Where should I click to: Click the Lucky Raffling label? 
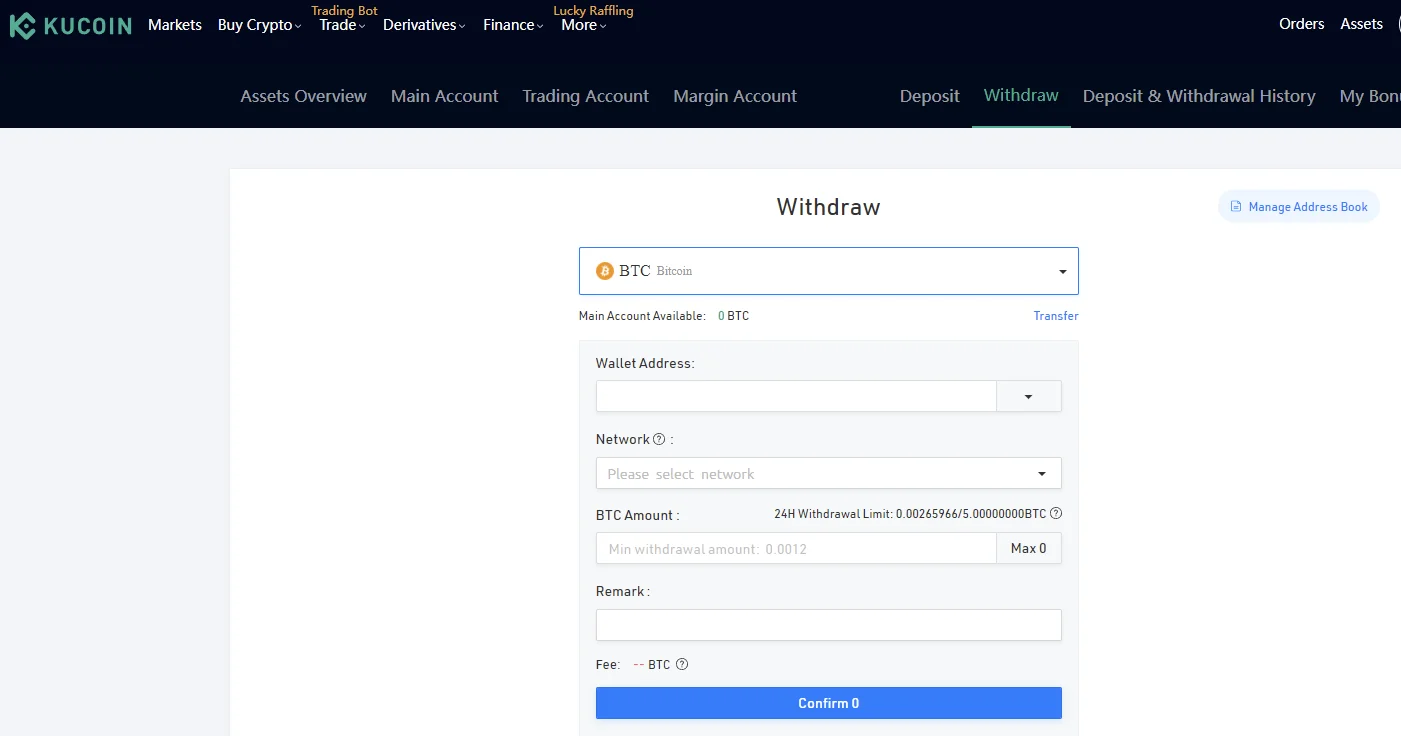pyautogui.click(x=594, y=11)
